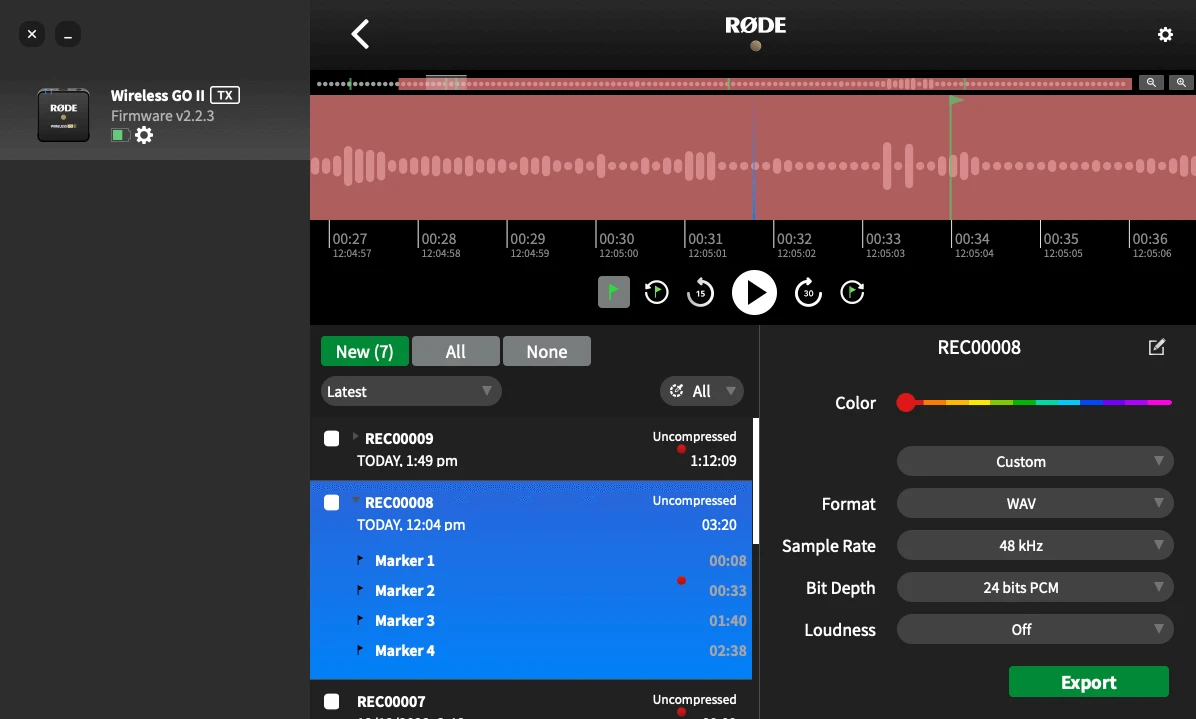Click the overview waveform strip above the timeline
The height and width of the screenshot is (719, 1196).
pyautogui.click(x=723, y=83)
